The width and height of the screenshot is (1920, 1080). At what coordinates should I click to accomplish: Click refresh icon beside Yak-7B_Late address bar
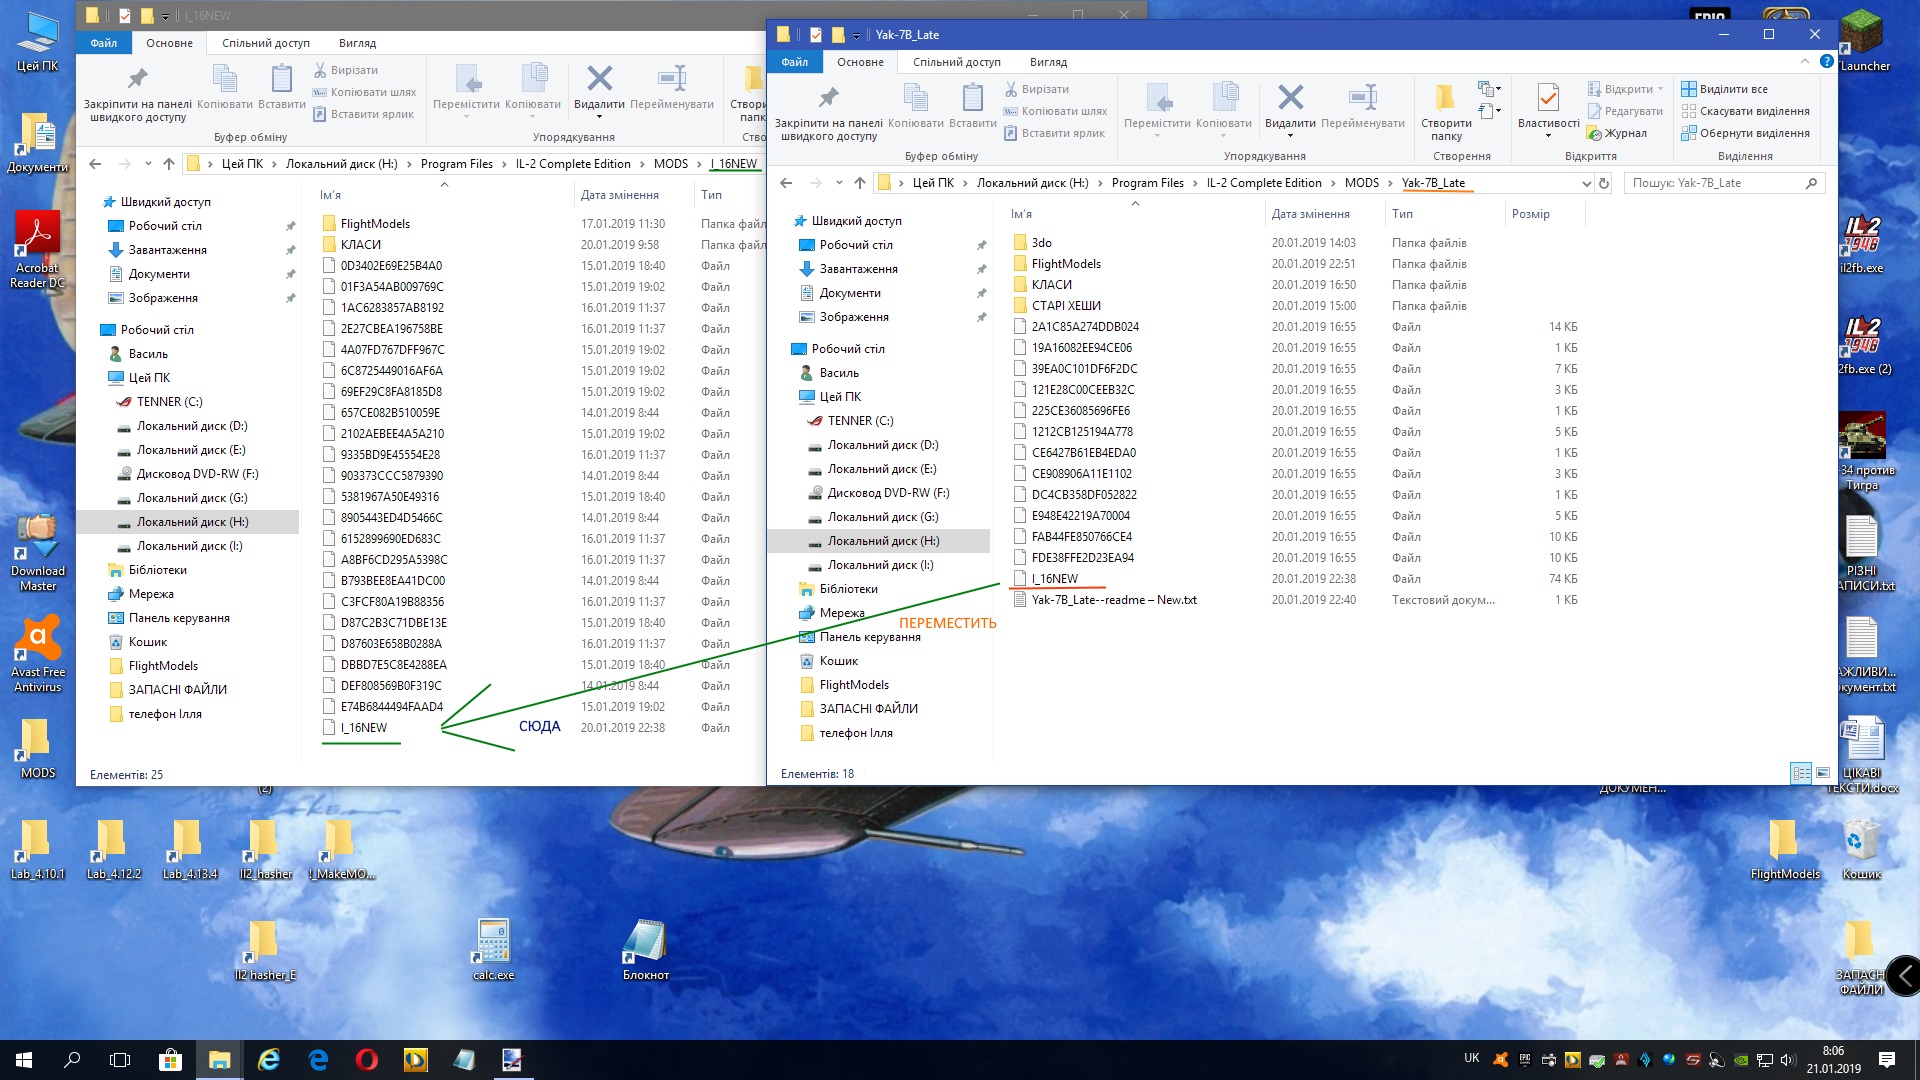coord(1604,183)
